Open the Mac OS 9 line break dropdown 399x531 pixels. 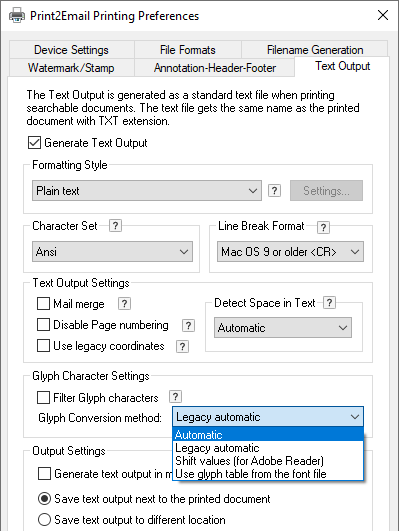[x=290, y=252]
